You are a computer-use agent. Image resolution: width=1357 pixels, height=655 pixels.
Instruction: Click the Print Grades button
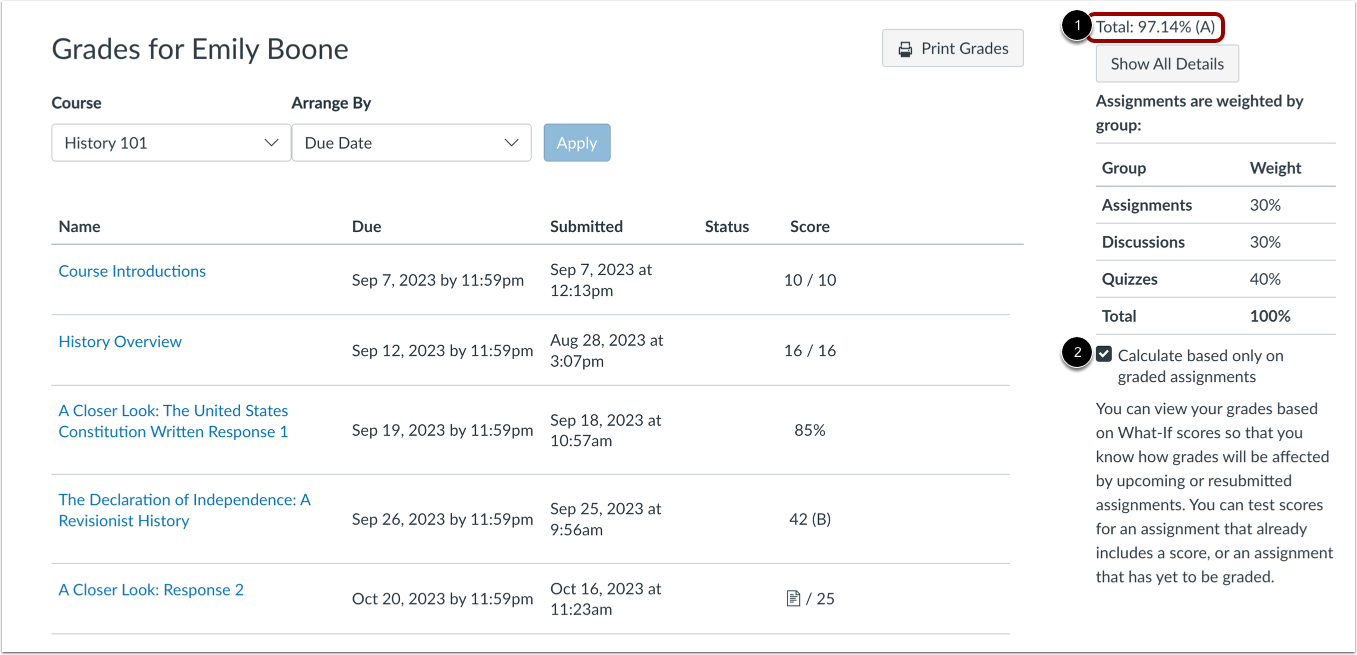953,48
